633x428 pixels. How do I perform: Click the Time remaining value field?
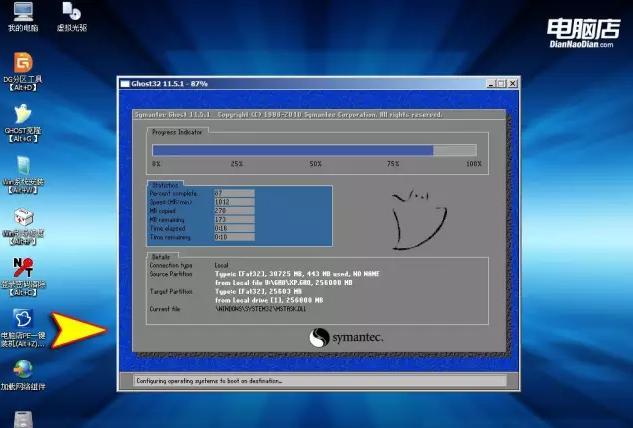pos(234,237)
